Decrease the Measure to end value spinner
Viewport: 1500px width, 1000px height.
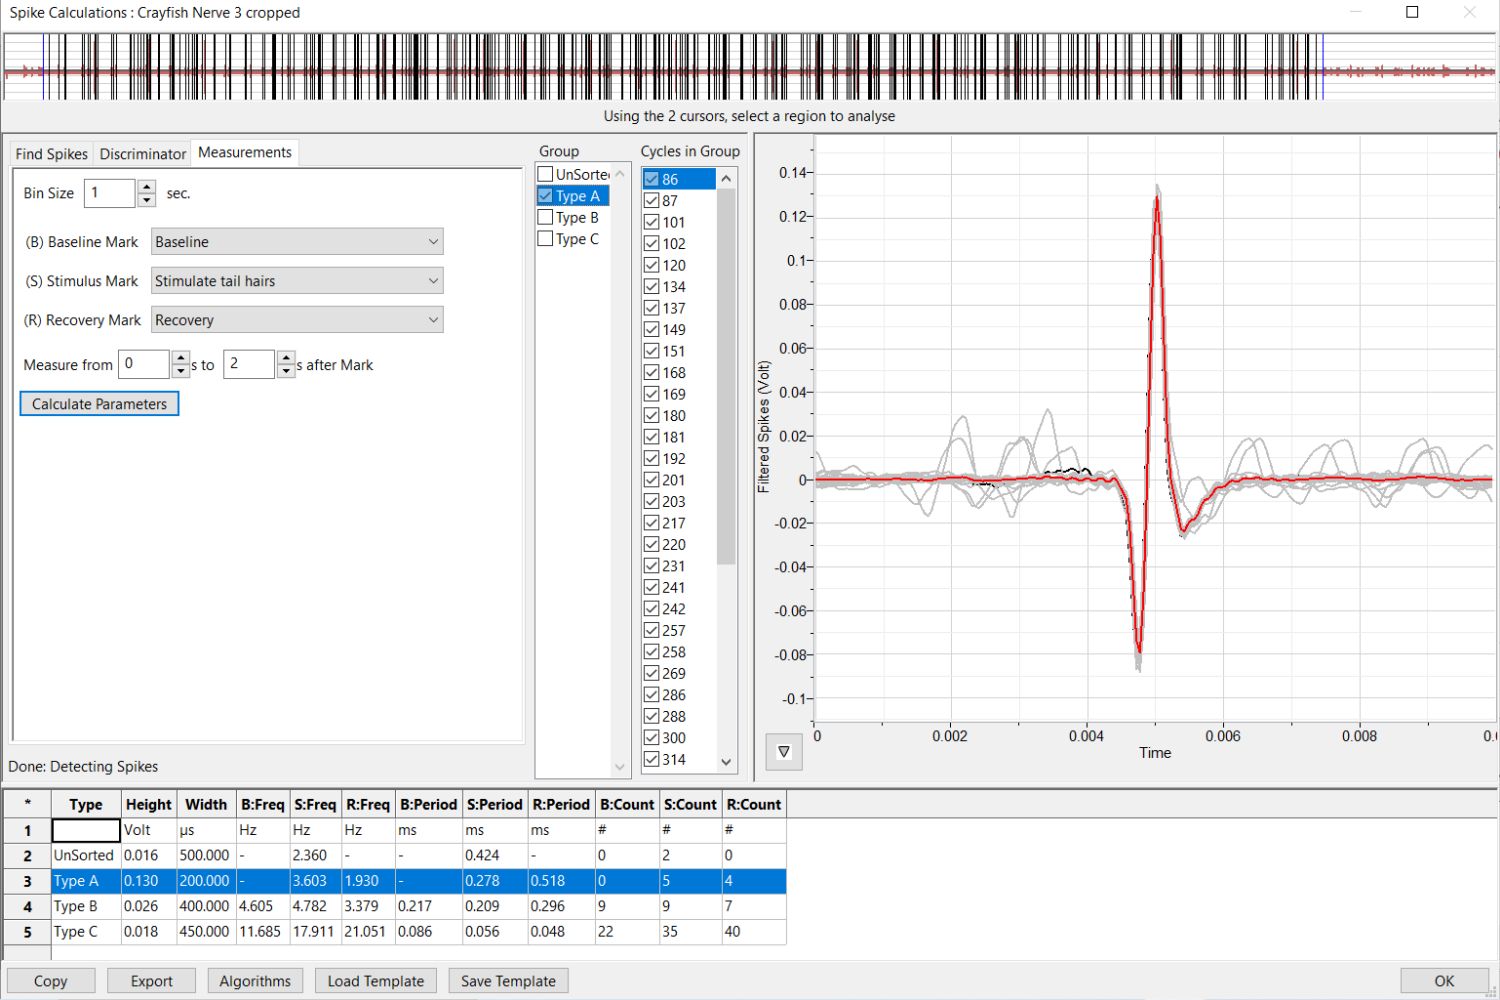286,371
